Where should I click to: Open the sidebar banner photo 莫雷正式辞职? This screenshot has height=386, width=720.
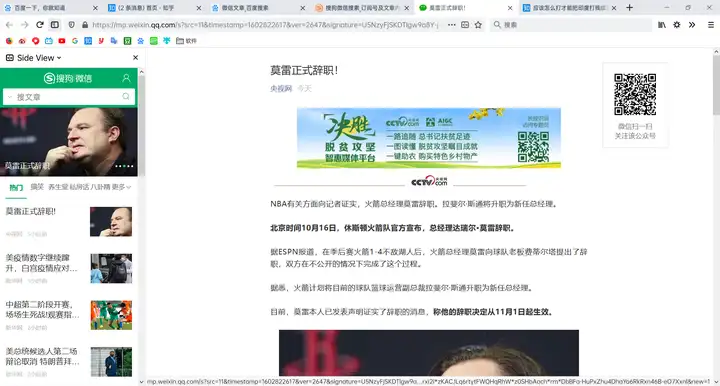(69, 142)
